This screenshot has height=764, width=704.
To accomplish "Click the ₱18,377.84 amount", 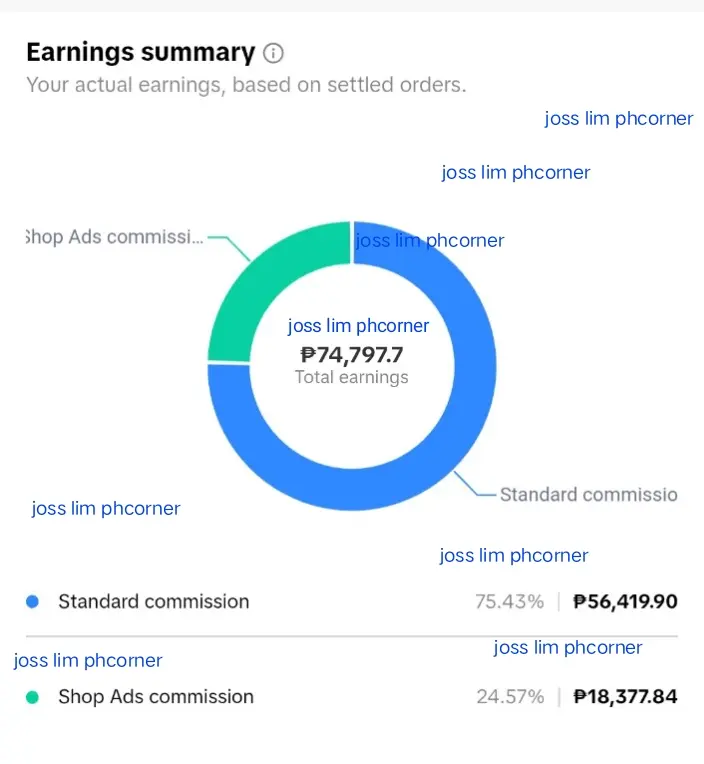I will 625,697.
